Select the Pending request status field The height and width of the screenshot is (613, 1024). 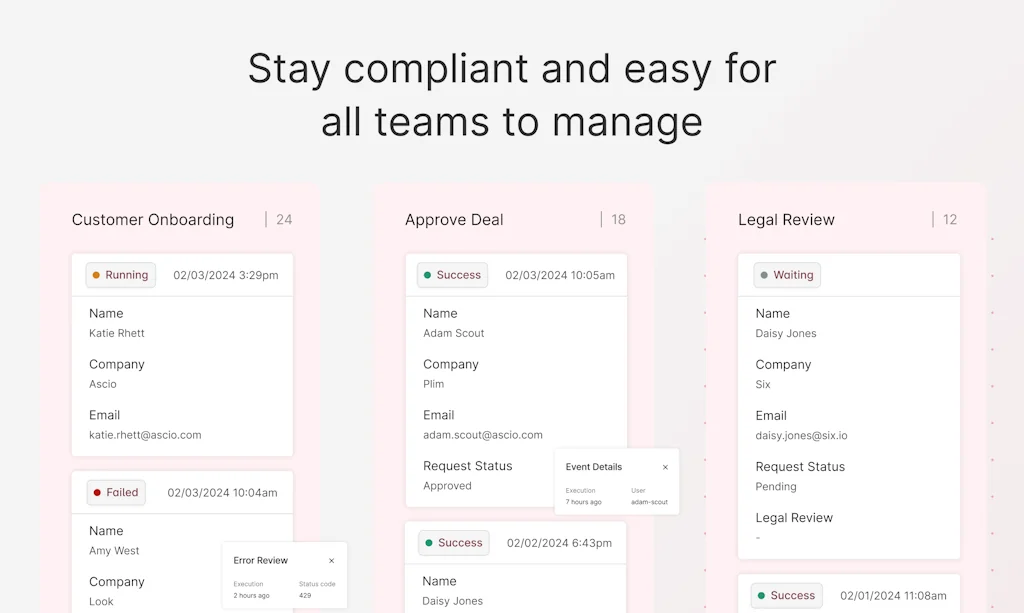pos(775,487)
